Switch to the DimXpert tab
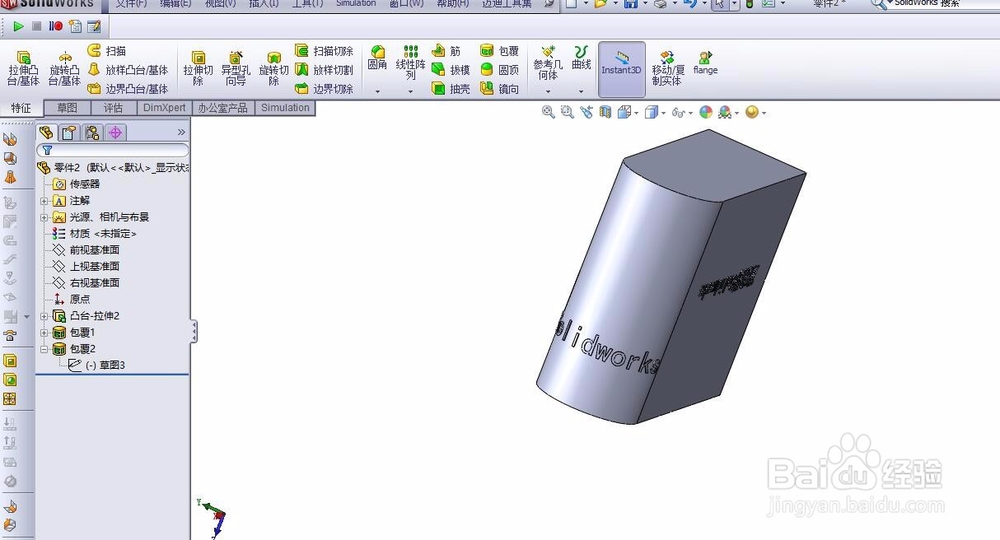The image size is (1000, 540). pos(164,108)
